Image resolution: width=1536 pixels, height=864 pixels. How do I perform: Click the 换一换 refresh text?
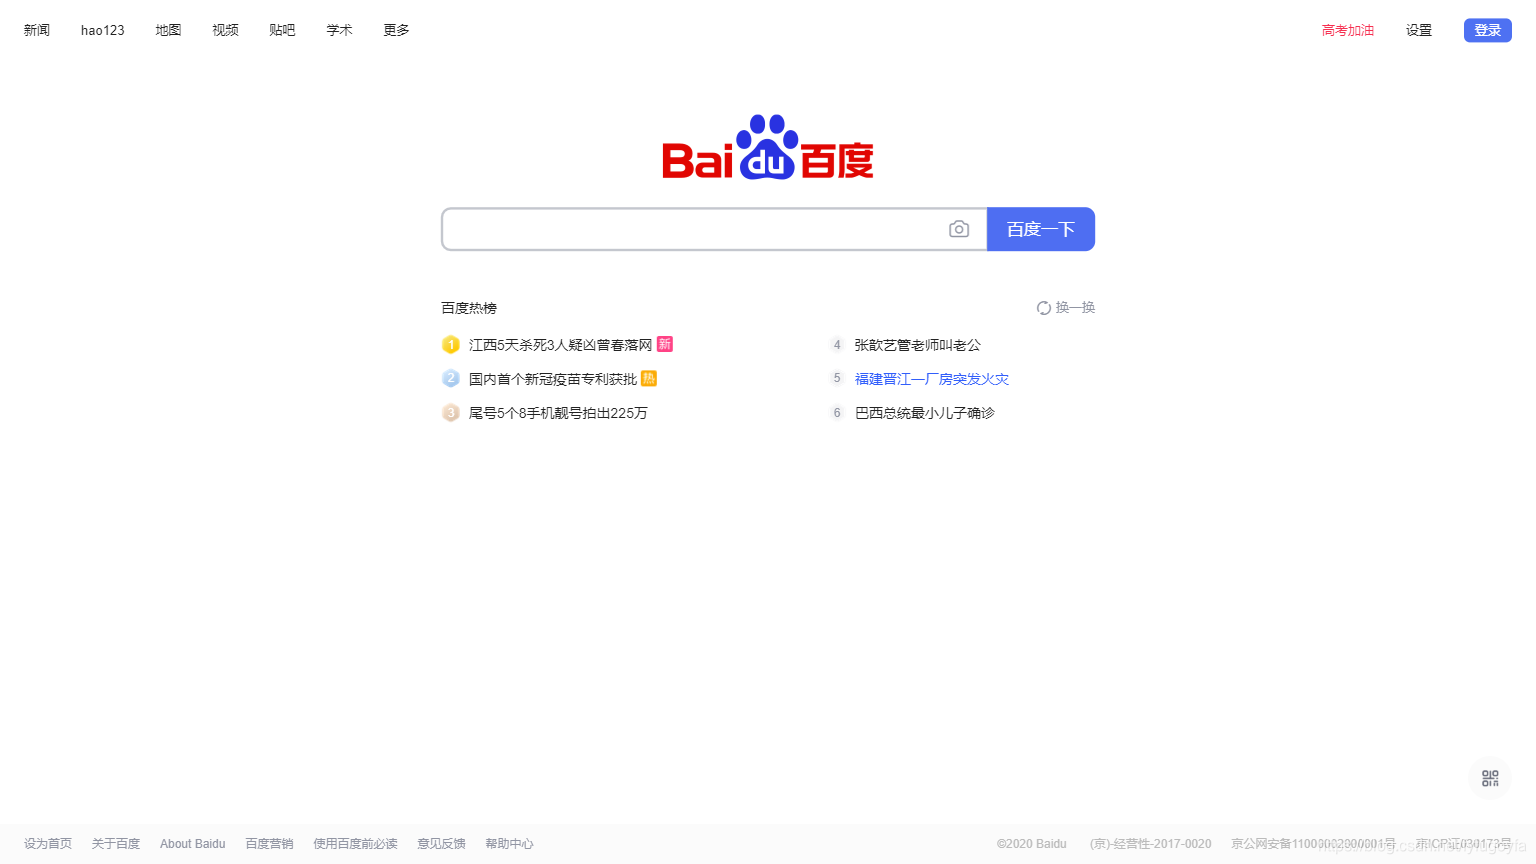pos(1075,308)
